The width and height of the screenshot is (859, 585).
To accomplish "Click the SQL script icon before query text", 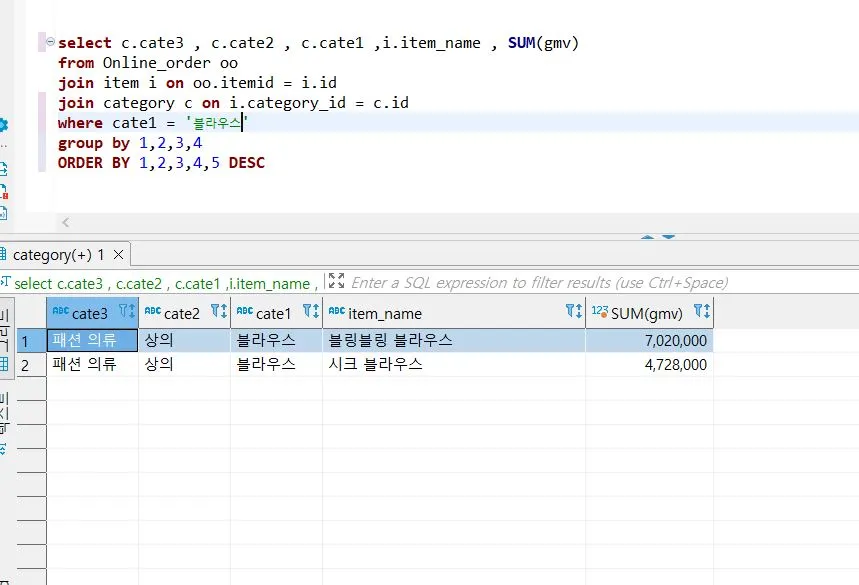I will pyautogui.click(x=5, y=282).
